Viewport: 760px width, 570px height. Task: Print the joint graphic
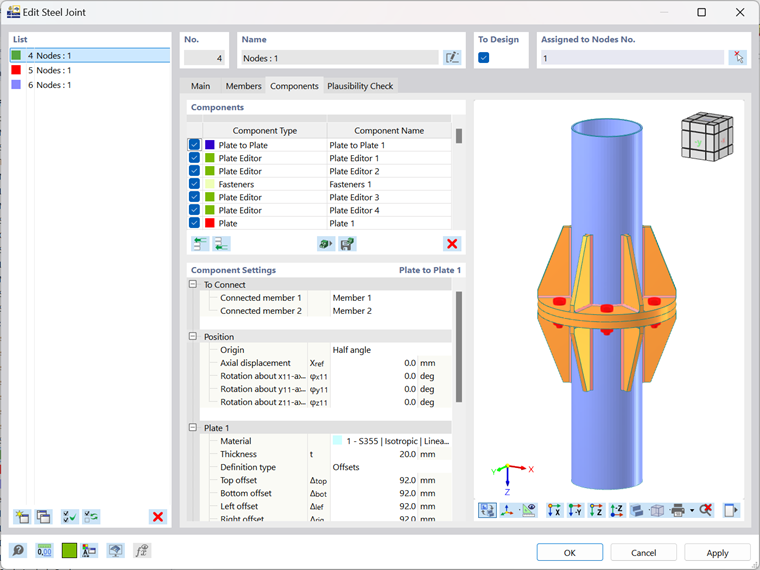tap(678, 510)
